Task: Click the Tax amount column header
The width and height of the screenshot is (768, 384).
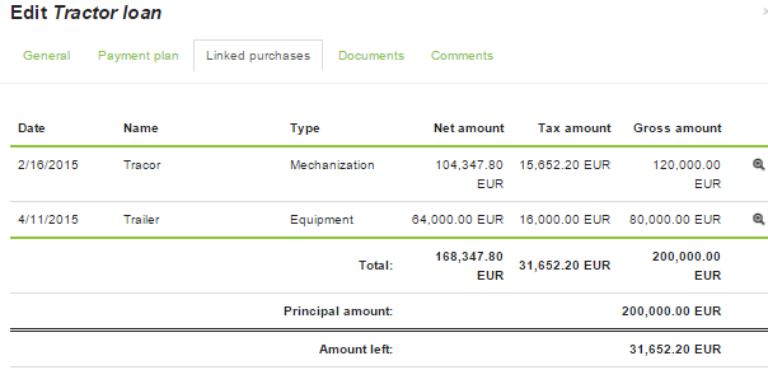Action: click(x=574, y=128)
